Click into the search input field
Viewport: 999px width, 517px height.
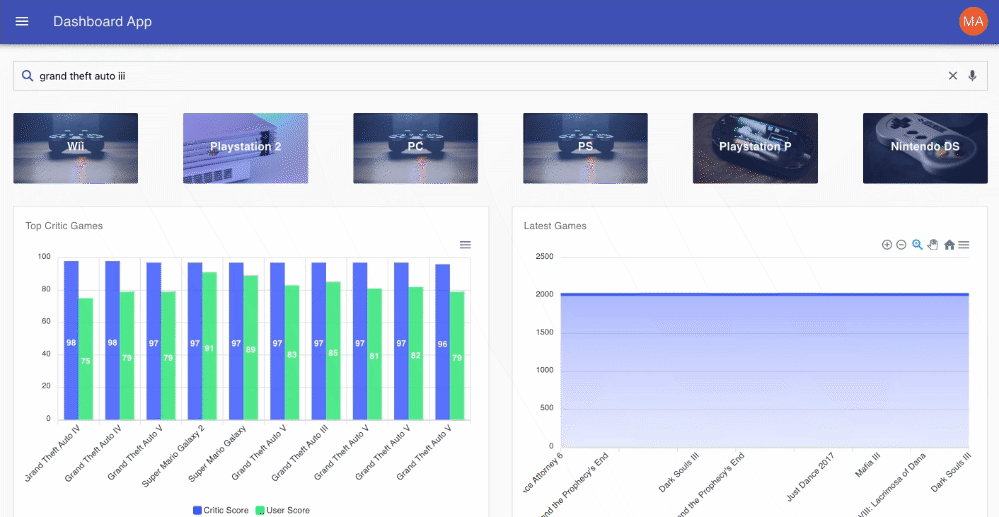click(491, 76)
